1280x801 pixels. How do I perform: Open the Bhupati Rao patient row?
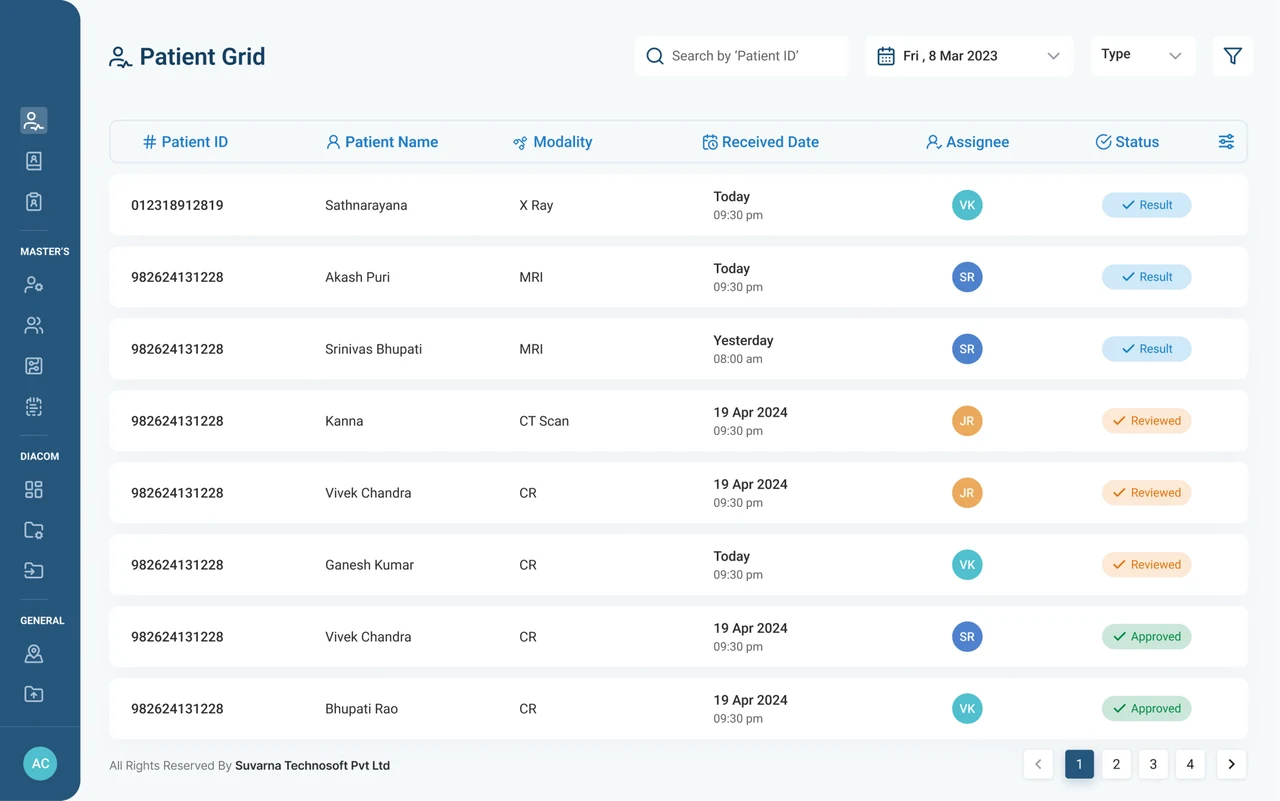click(678, 709)
